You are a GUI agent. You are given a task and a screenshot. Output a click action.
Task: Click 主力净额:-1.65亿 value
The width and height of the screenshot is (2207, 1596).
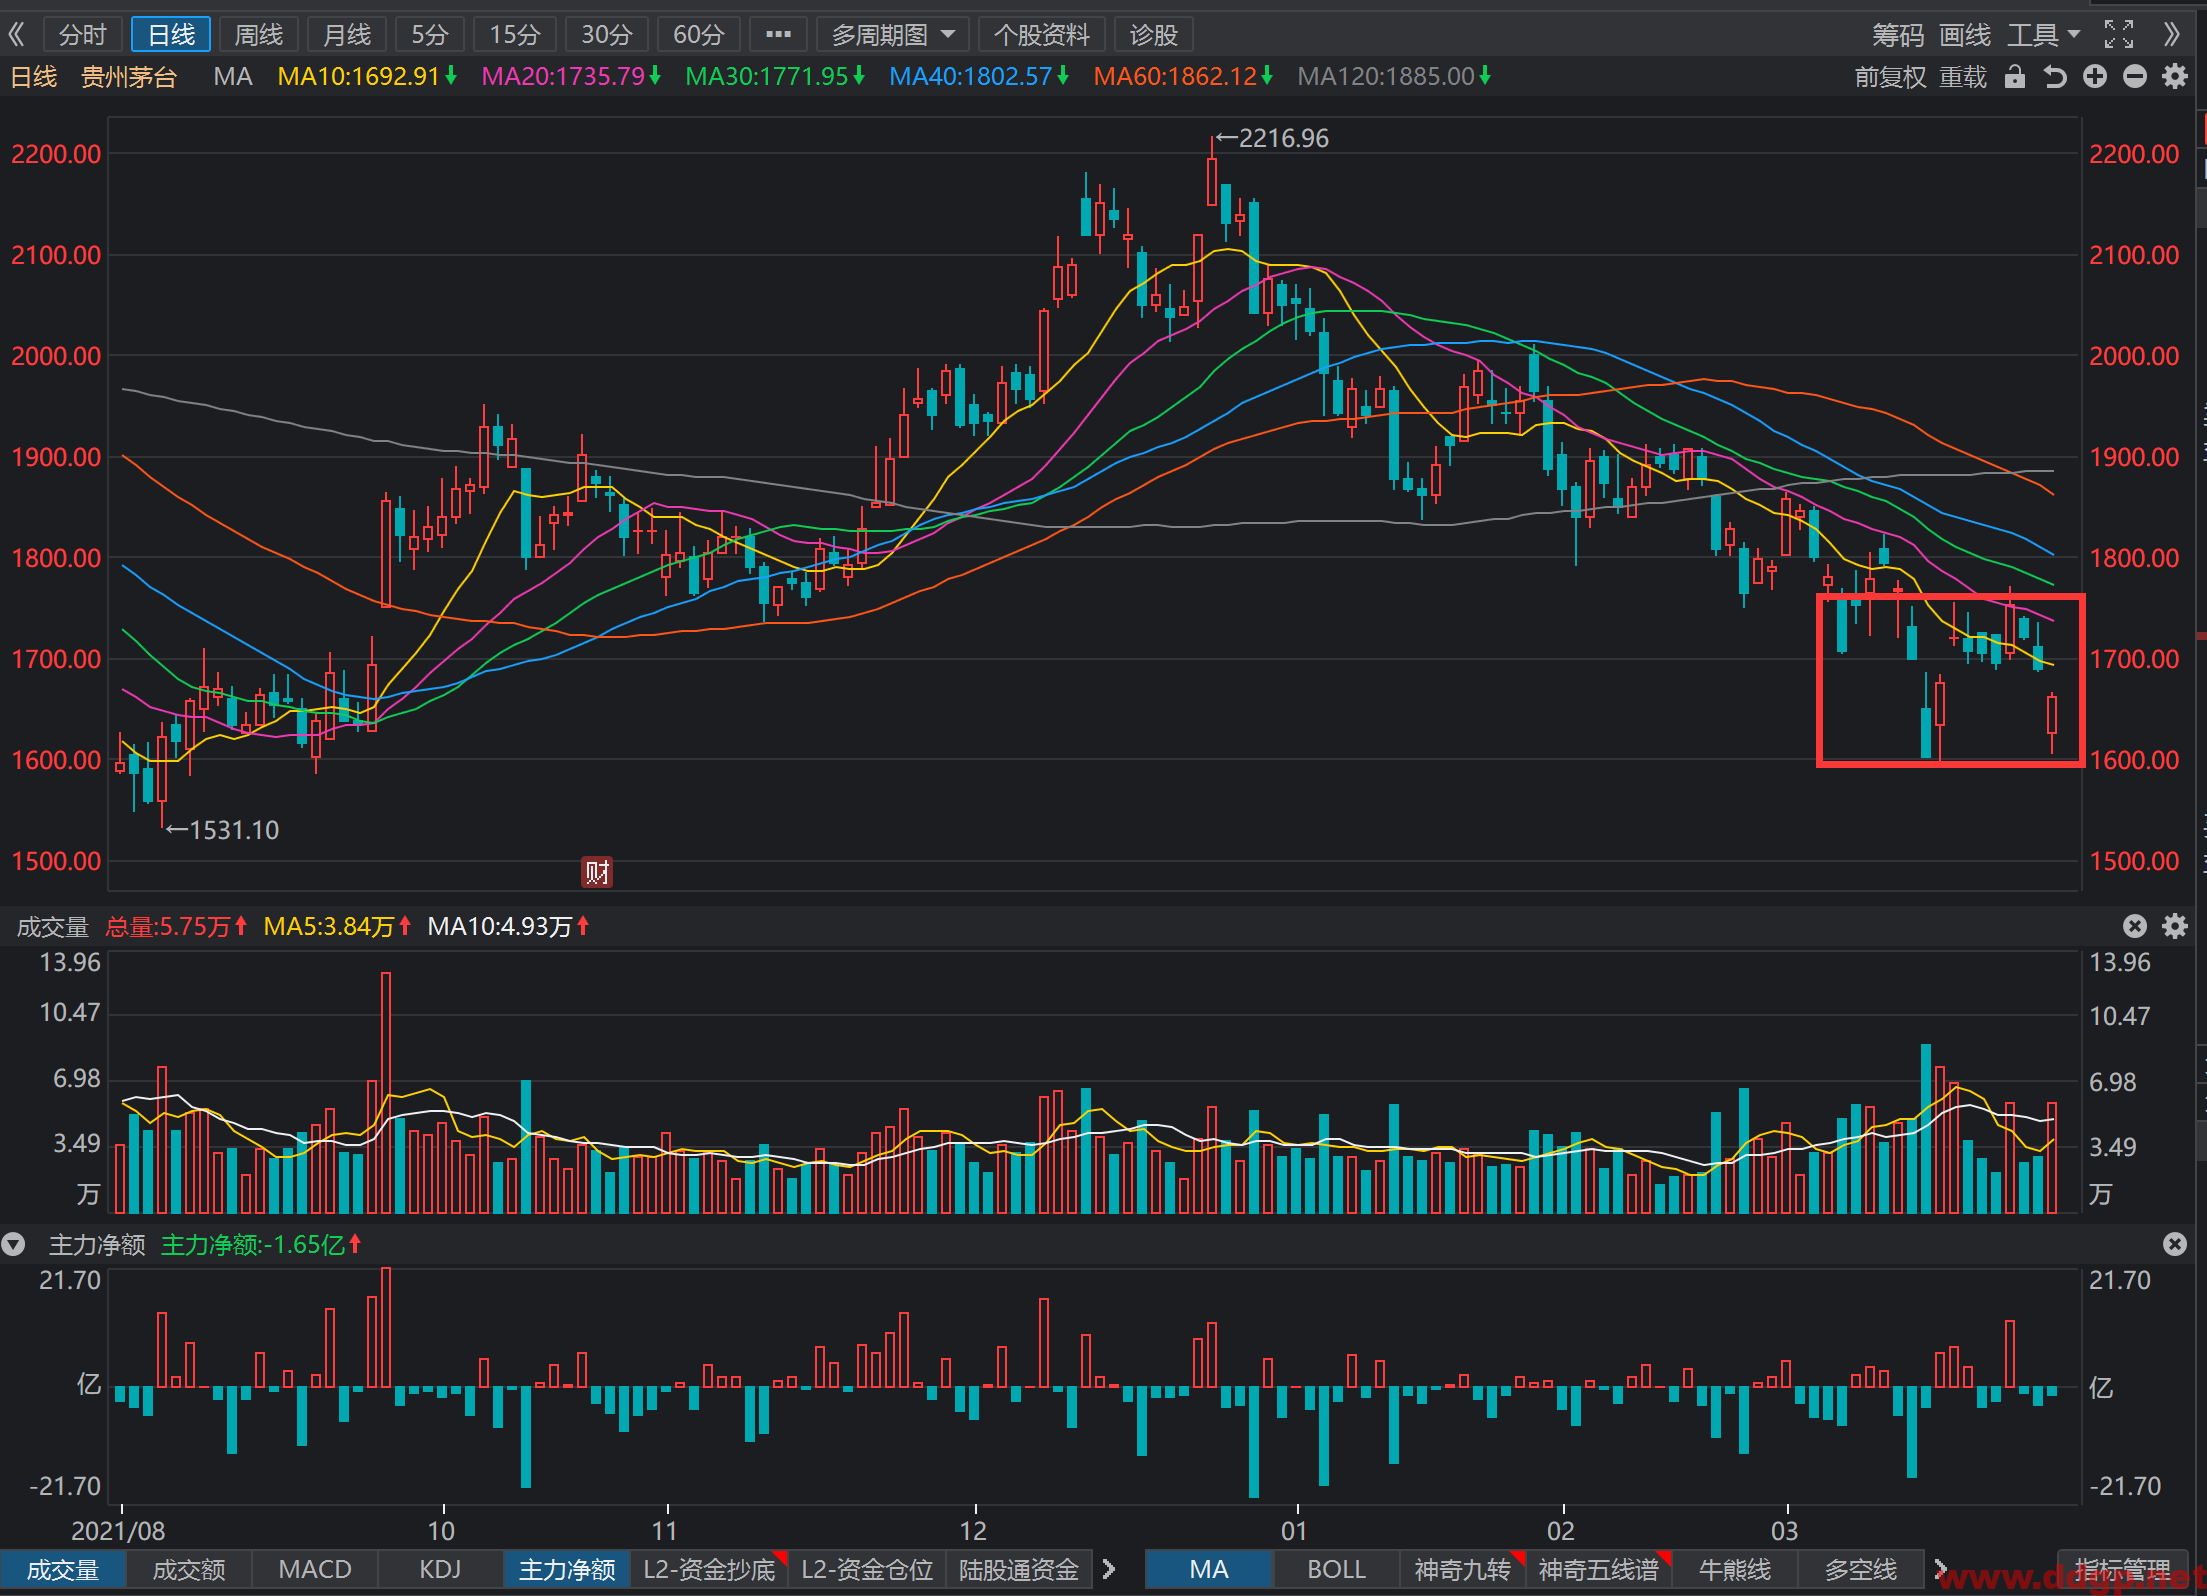[x=253, y=1245]
